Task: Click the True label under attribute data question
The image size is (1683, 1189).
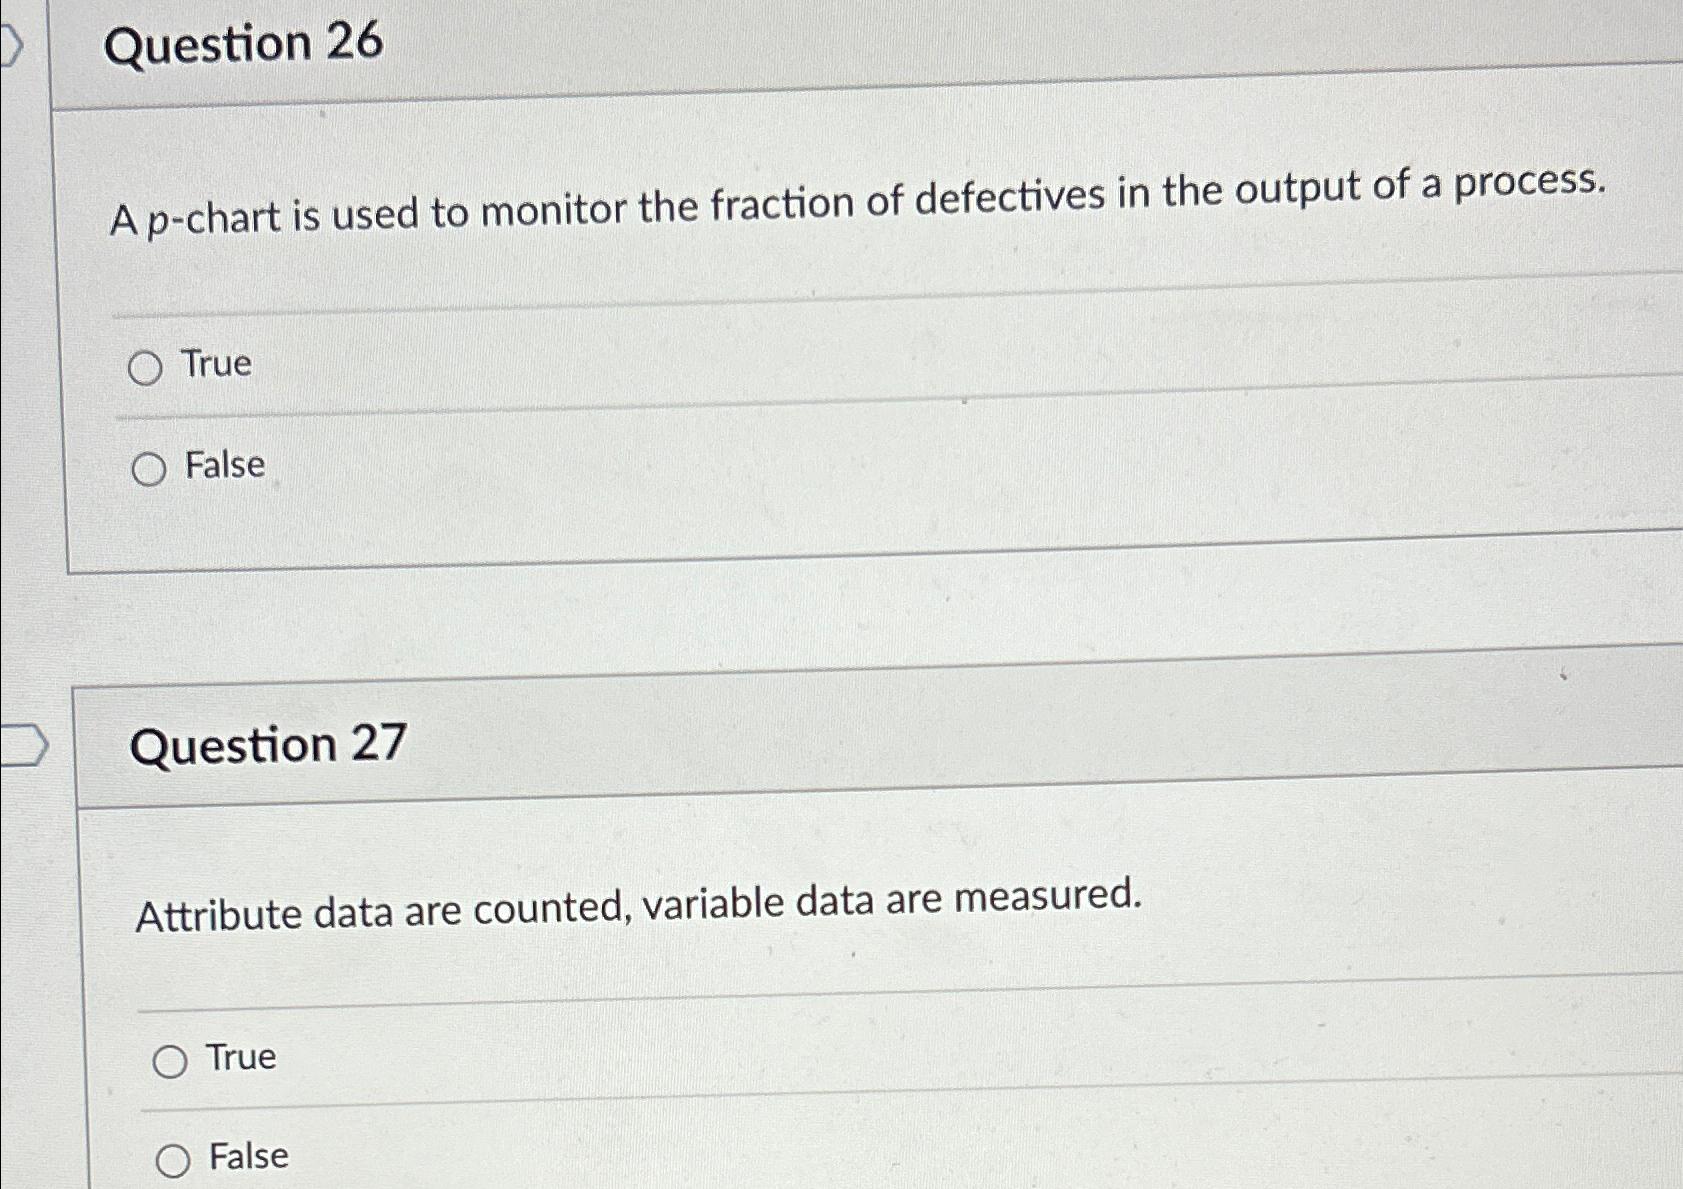Action: coord(241,1057)
